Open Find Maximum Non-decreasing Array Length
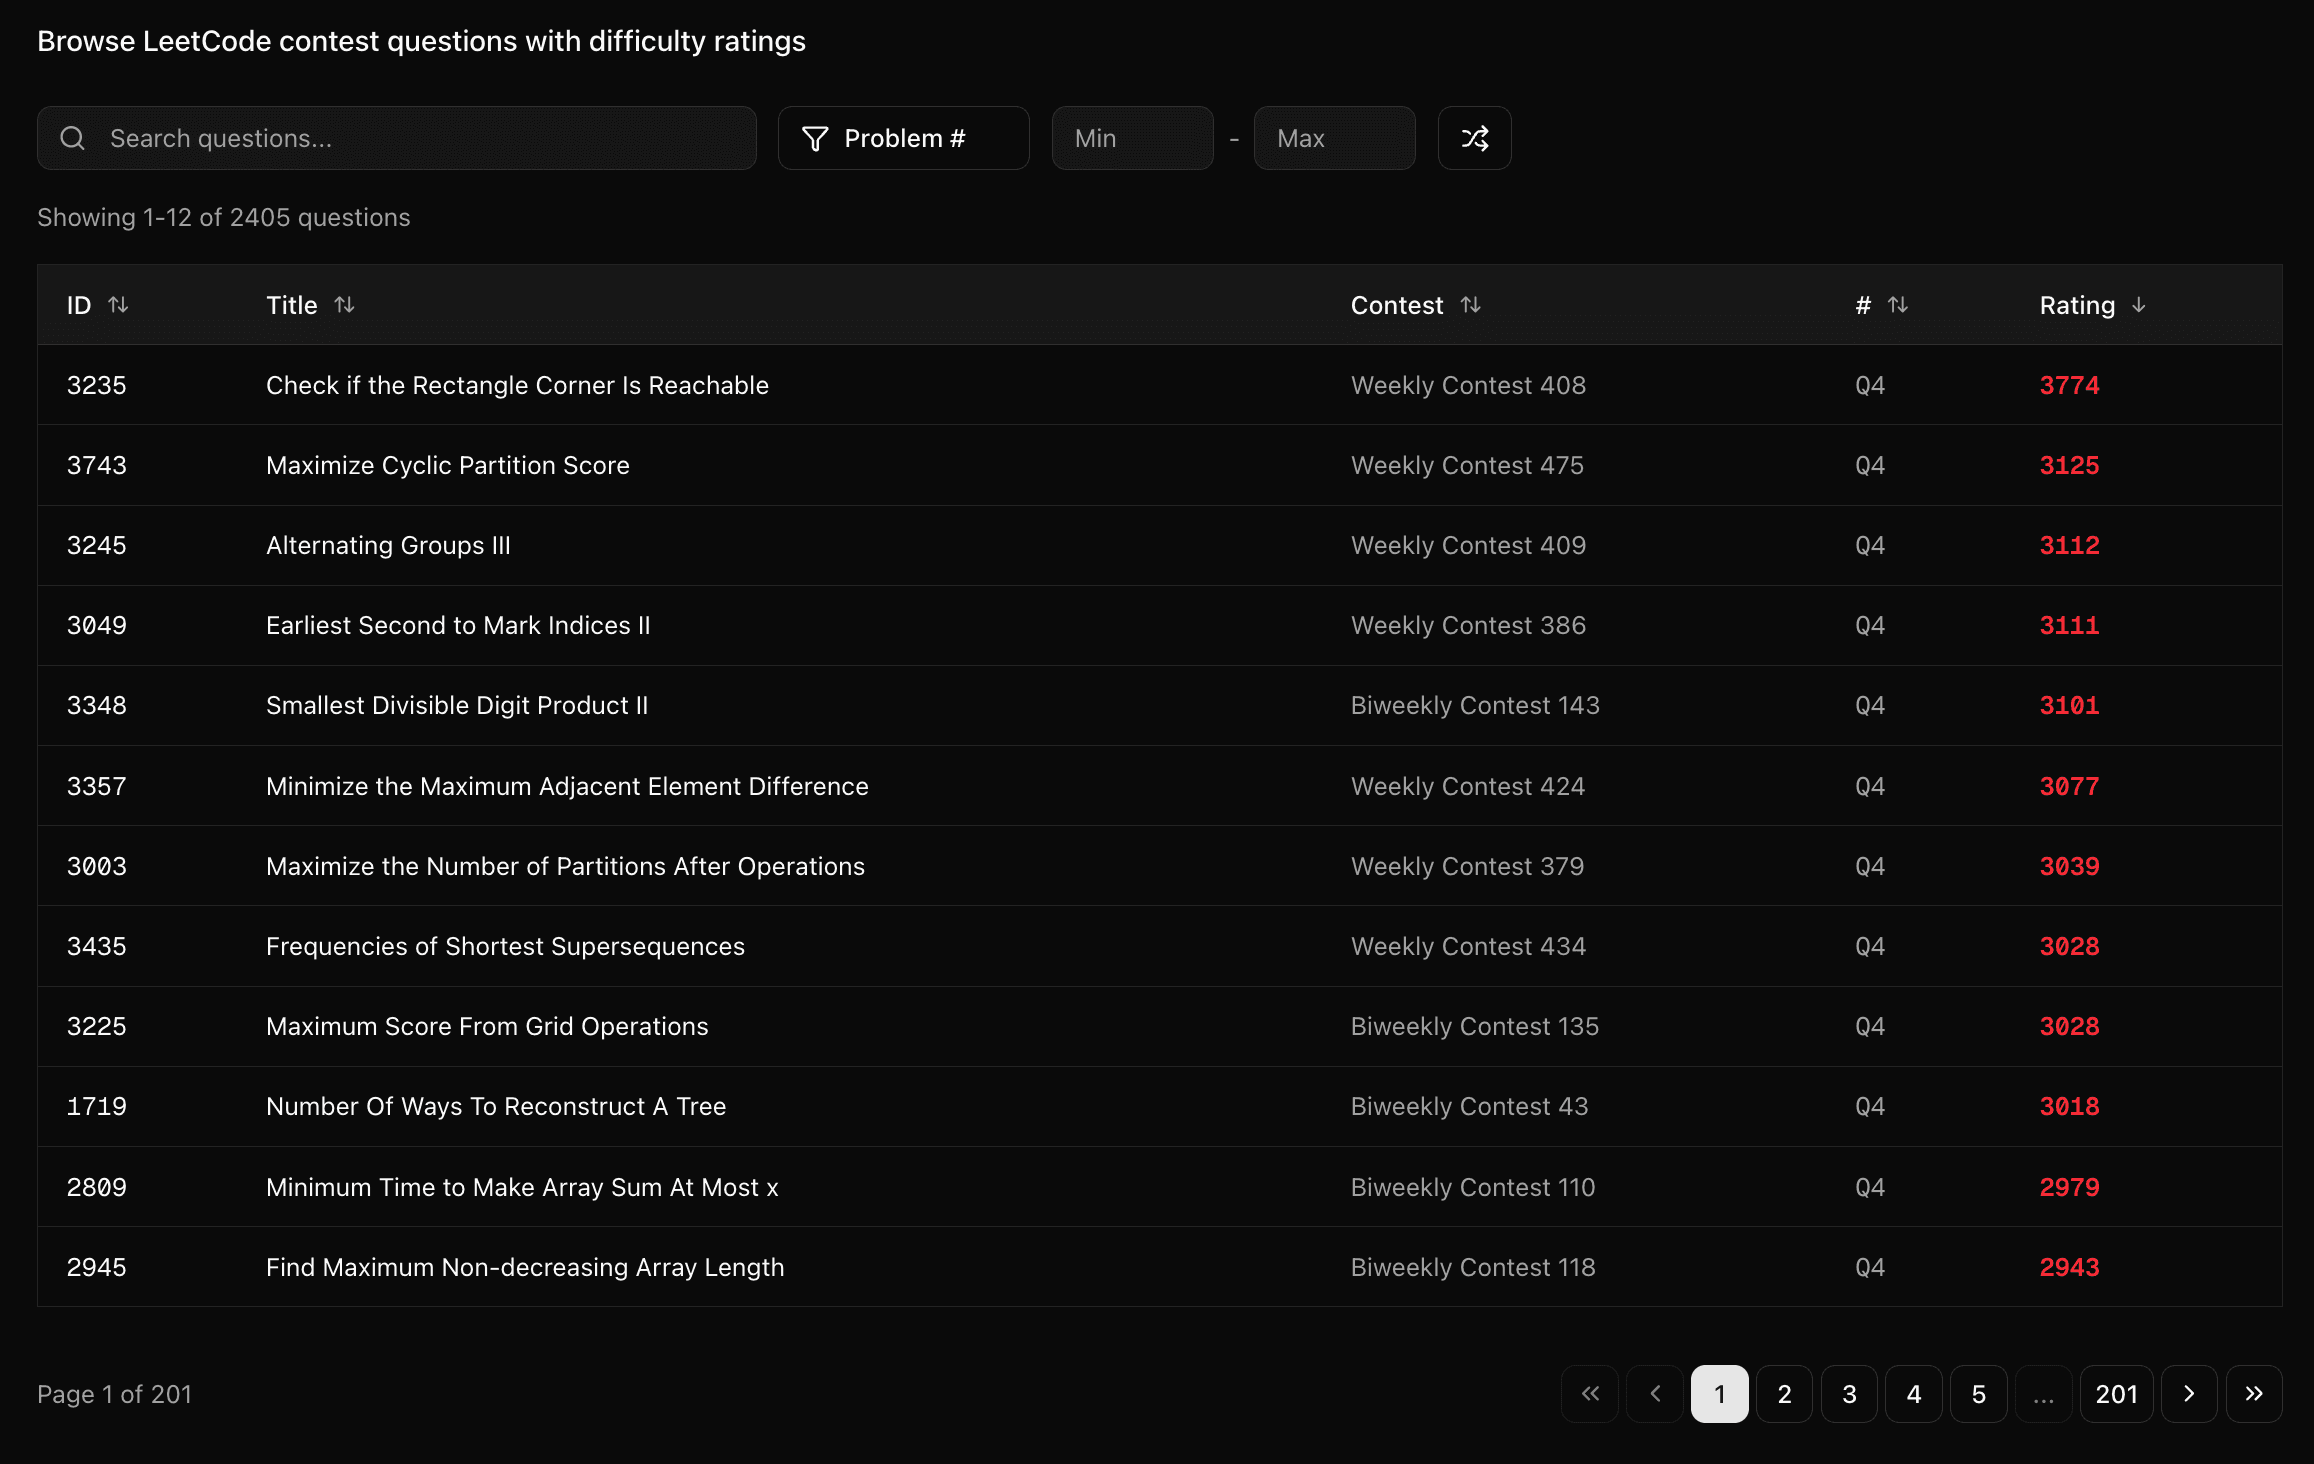 tap(525, 1267)
